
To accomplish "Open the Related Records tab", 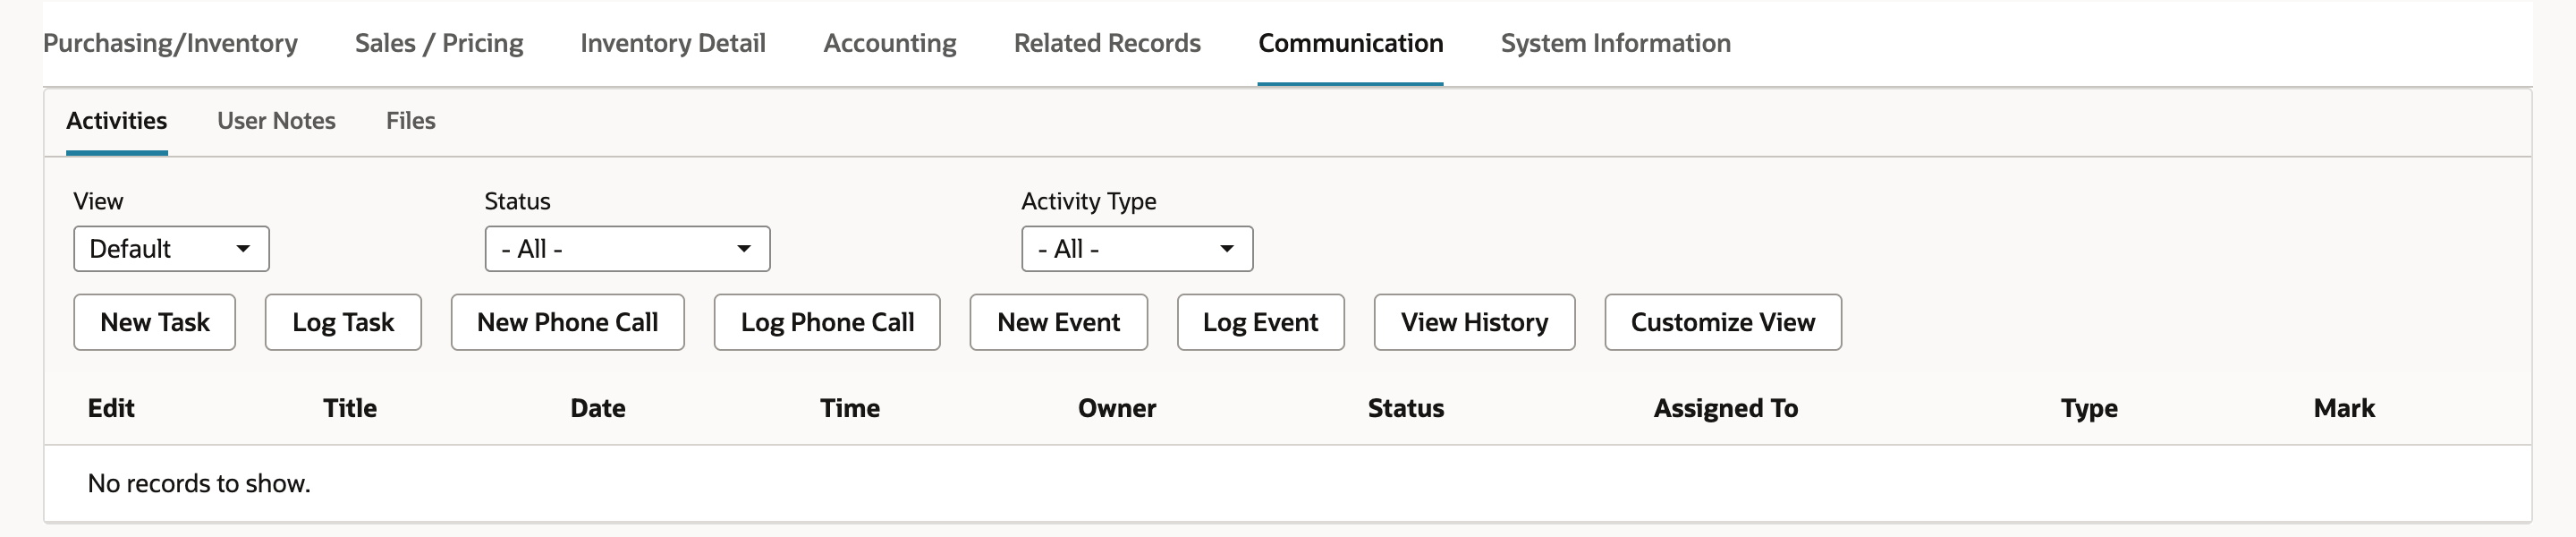I will [x=1107, y=43].
